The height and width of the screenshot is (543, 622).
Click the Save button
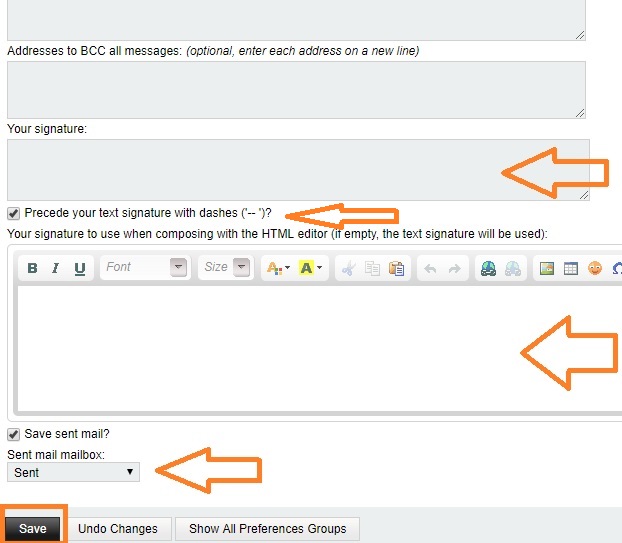(x=33, y=529)
